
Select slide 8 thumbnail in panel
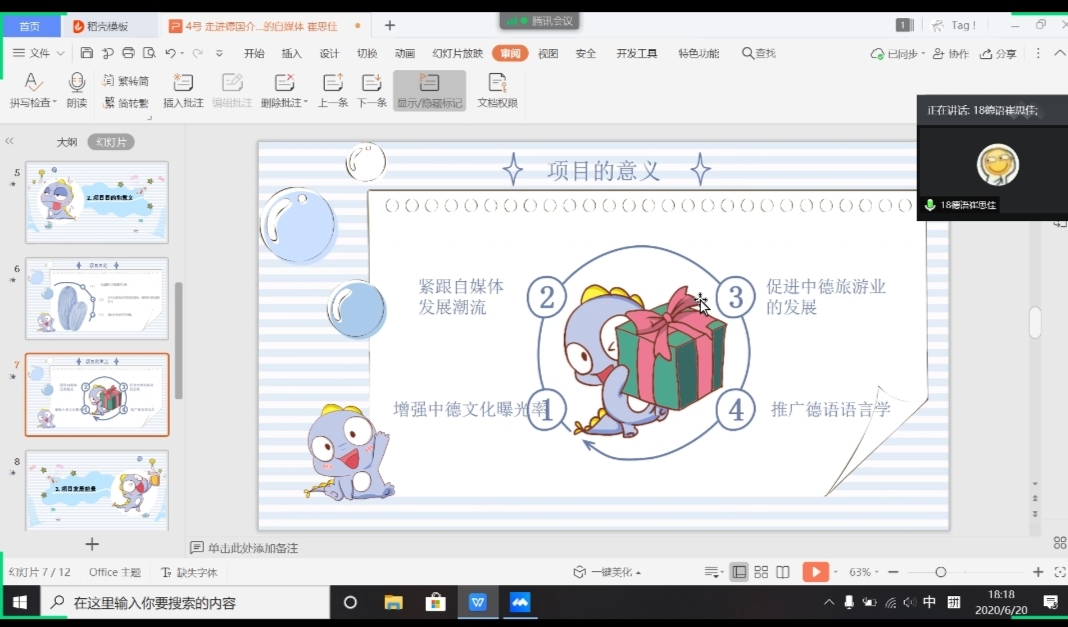click(97, 490)
